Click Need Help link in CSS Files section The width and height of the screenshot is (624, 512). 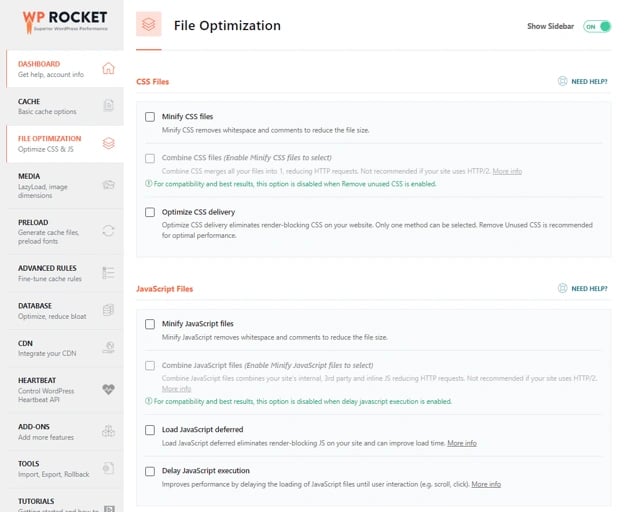pos(582,81)
